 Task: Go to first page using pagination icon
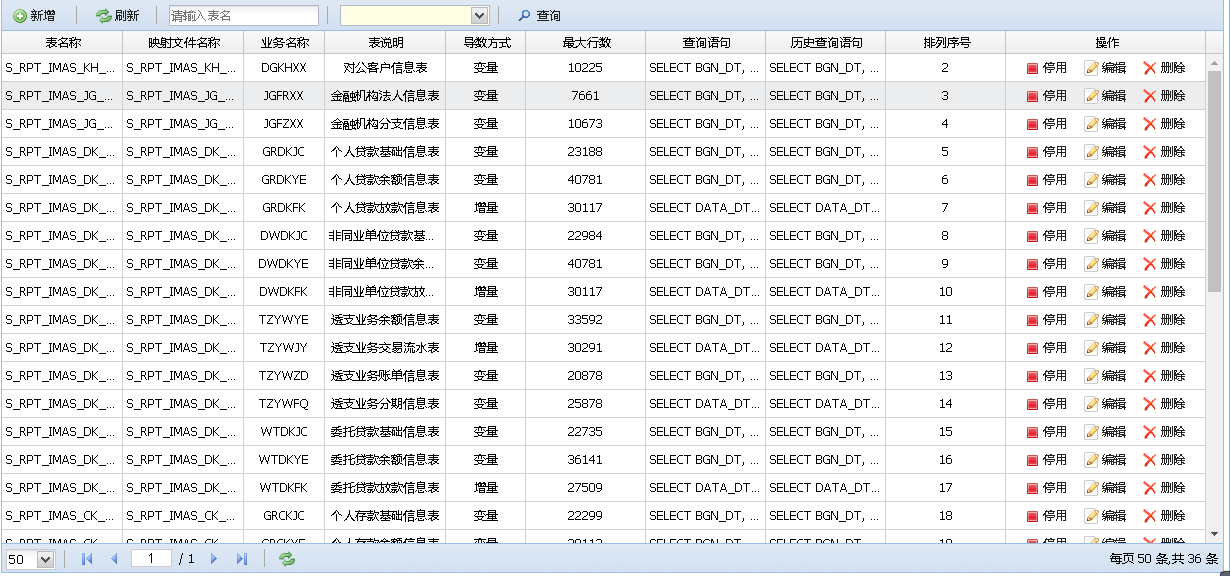87,559
